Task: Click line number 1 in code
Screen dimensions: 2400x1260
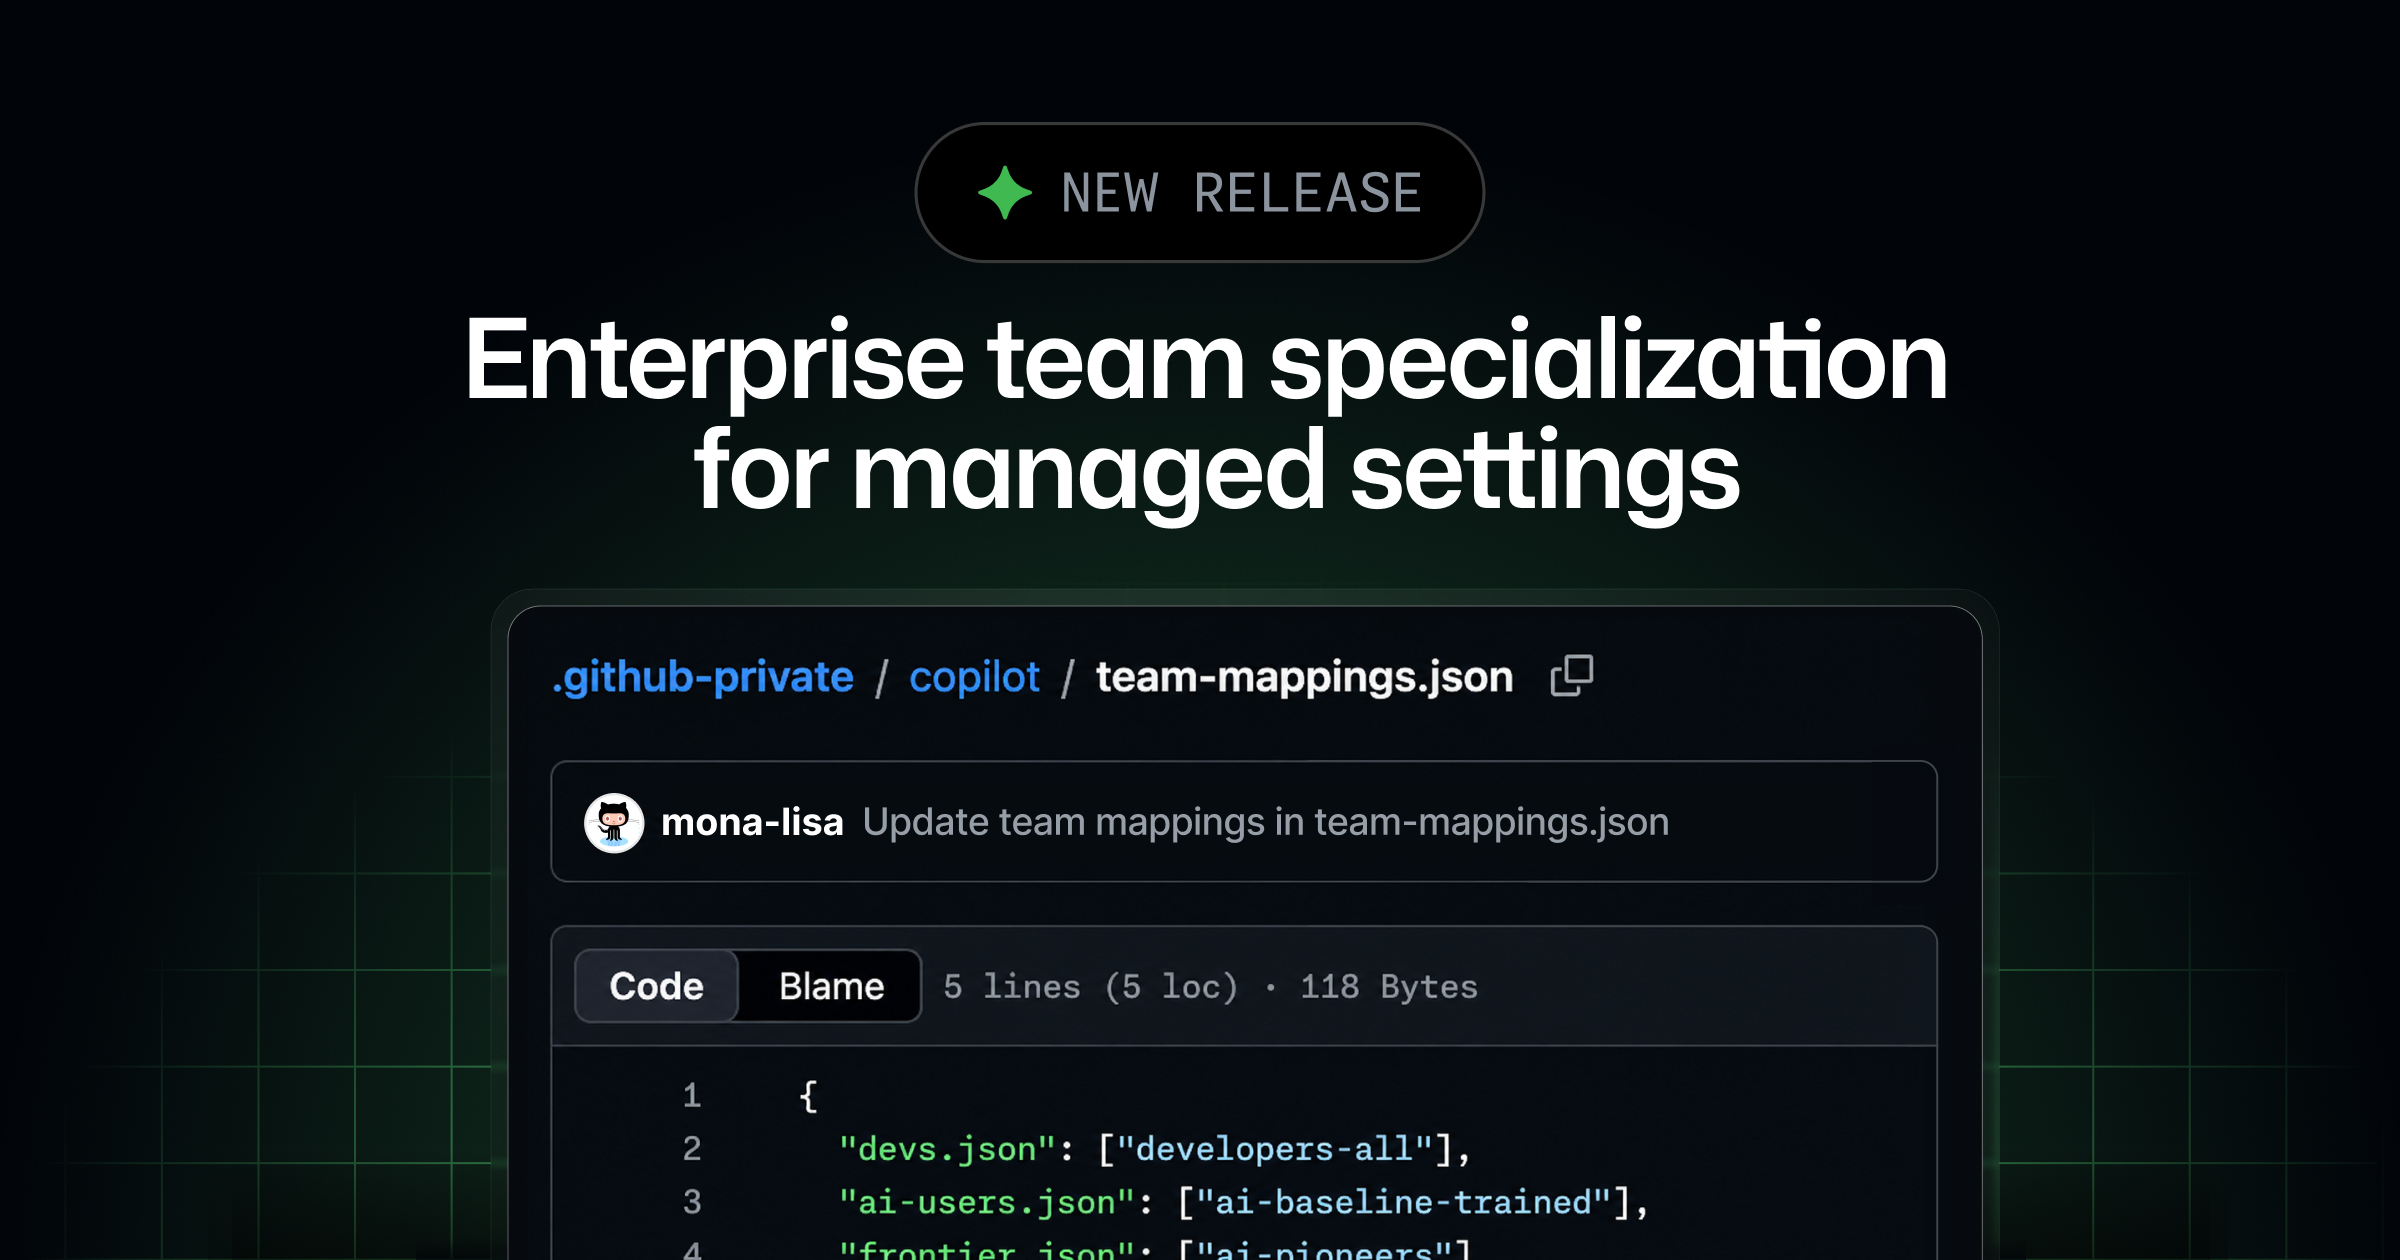Action: [x=692, y=1096]
